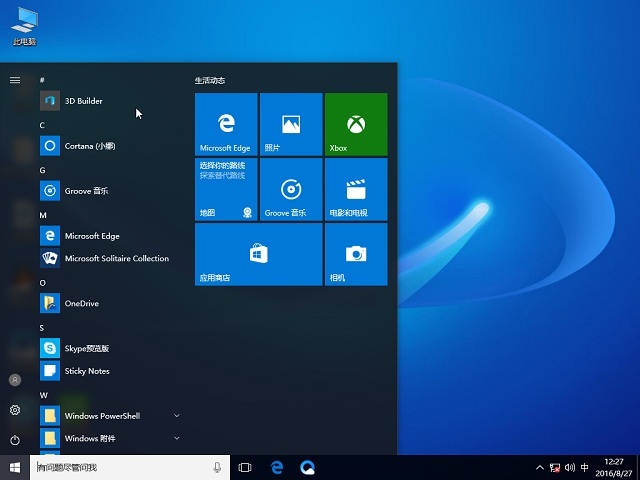Click the Cortana search box
Image resolution: width=640 pixels, height=480 pixels.
click(x=120, y=467)
